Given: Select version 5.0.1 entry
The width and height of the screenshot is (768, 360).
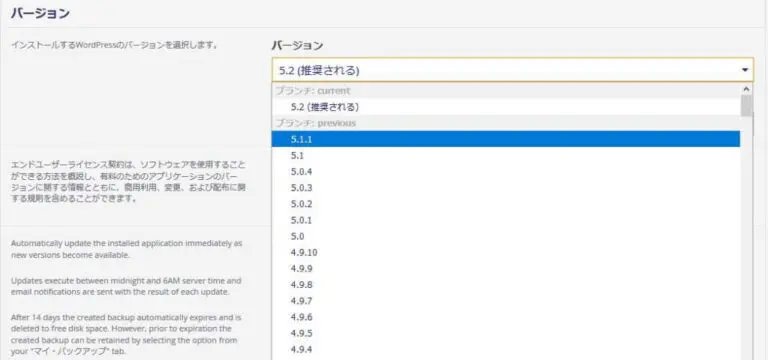Looking at the screenshot, I should click(506, 220).
